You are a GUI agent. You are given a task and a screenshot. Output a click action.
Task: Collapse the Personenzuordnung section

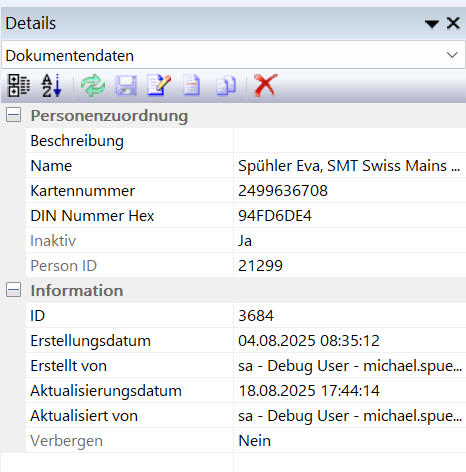click(13, 115)
